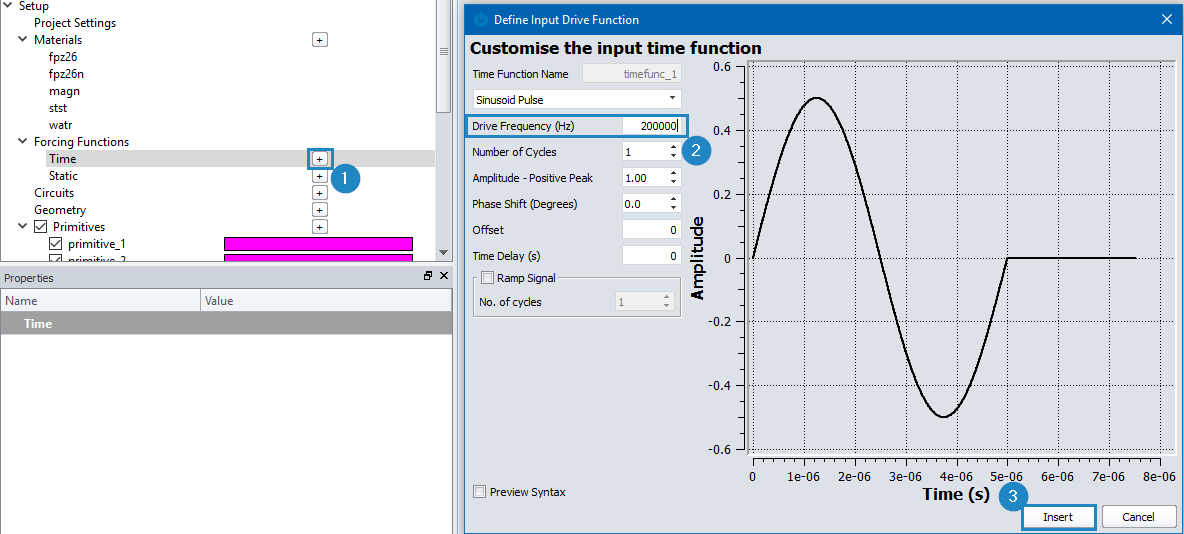
Task: Collapse the Primitives tree node
Action: tap(23, 227)
